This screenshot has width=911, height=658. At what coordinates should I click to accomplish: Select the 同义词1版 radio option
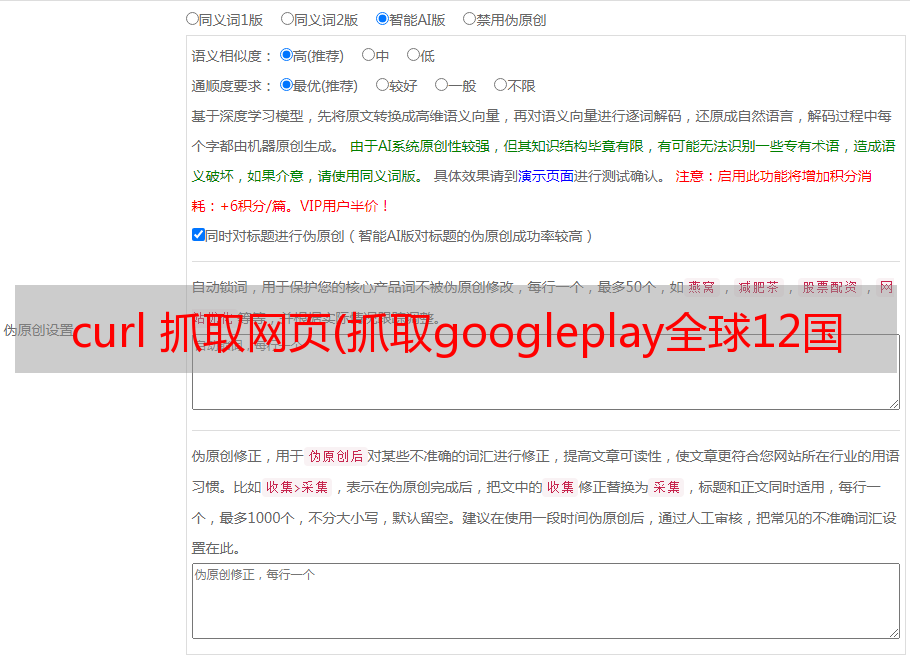click(x=192, y=19)
